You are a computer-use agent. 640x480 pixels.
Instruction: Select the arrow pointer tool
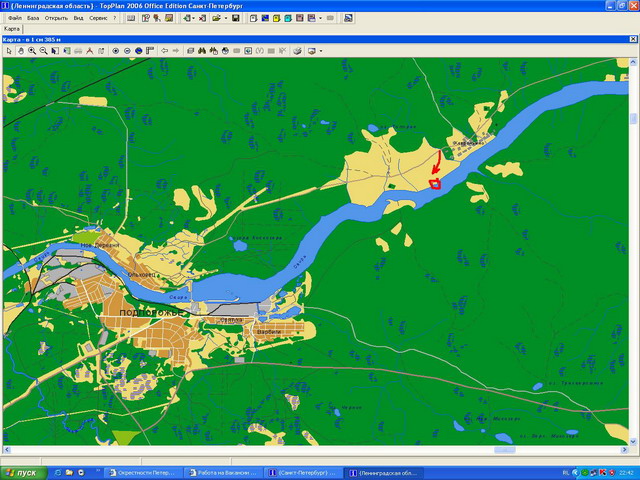(9, 50)
